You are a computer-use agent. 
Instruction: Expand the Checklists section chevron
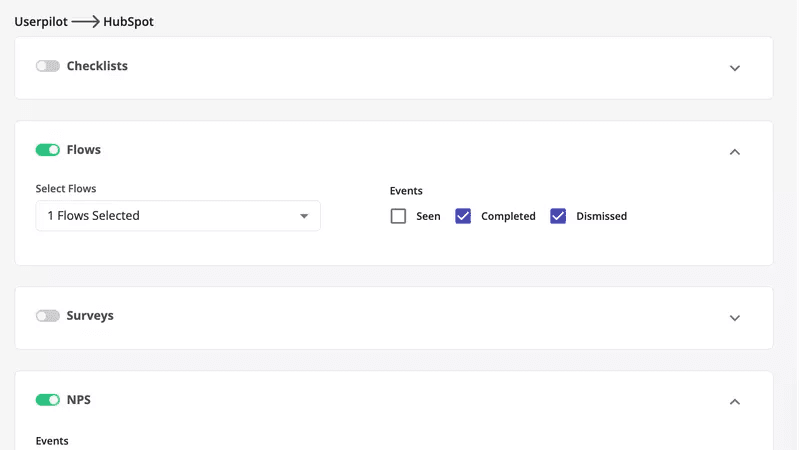point(735,68)
